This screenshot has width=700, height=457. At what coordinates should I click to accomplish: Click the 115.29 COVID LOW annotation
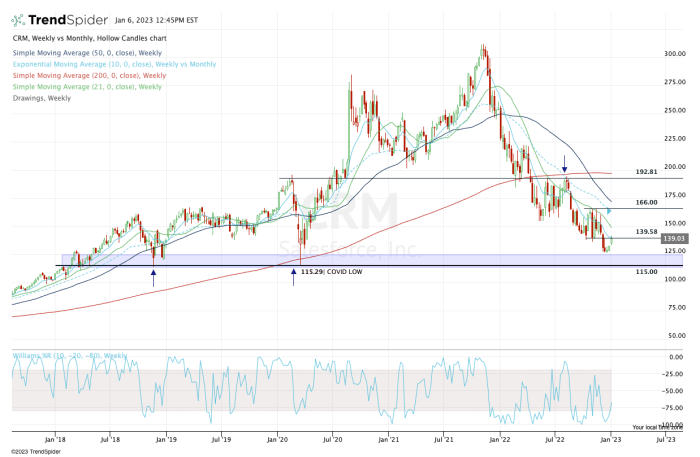pyautogui.click(x=335, y=271)
